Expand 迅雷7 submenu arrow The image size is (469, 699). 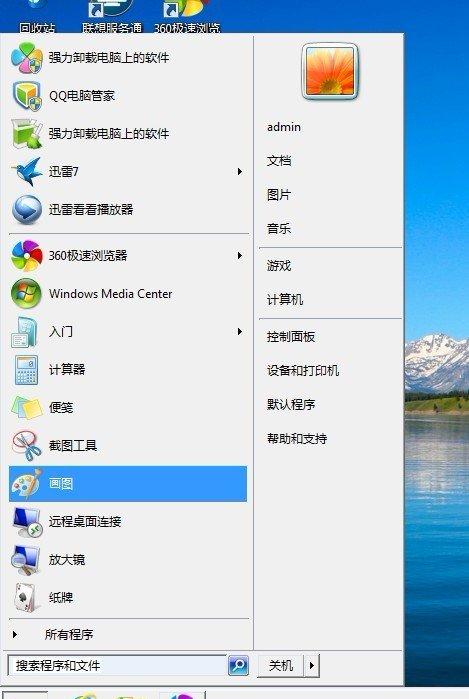point(240,172)
